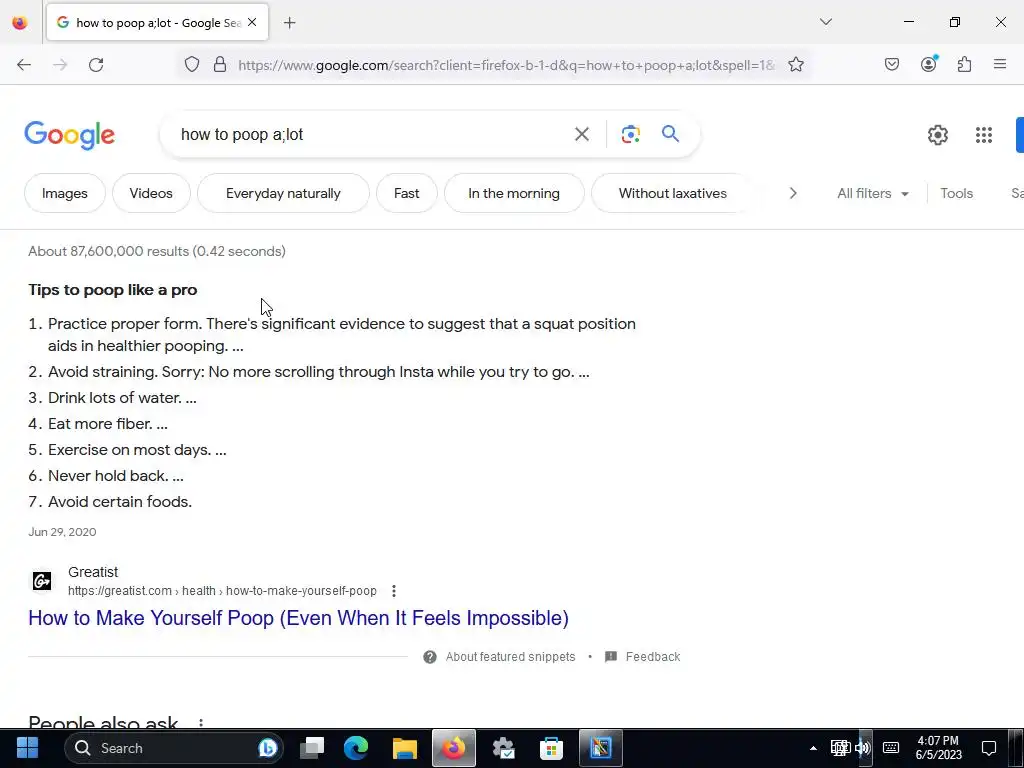Search by image with Google Lens icon
Image resolution: width=1024 pixels, height=768 pixels.
click(x=630, y=135)
